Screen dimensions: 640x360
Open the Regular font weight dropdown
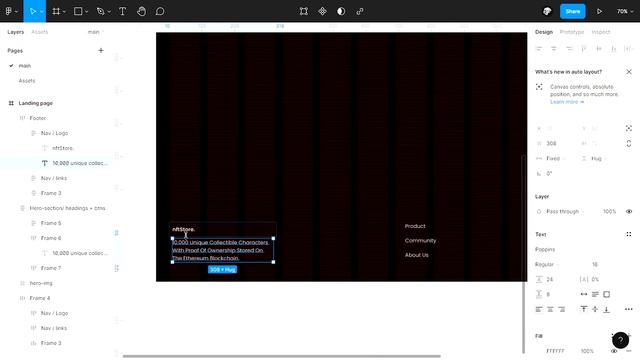(547, 264)
